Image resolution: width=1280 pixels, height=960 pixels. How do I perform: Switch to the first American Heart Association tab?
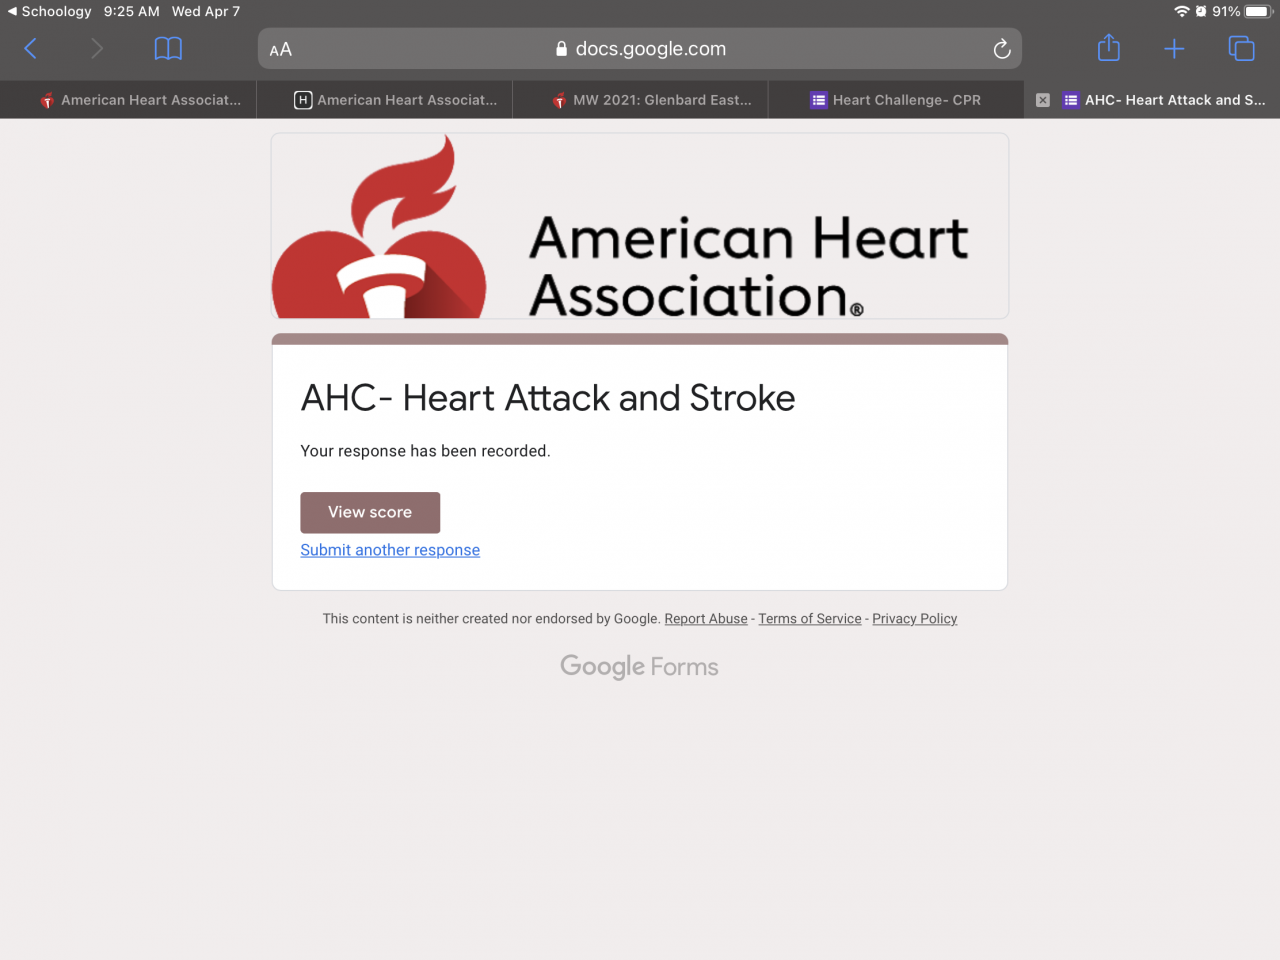[128, 100]
